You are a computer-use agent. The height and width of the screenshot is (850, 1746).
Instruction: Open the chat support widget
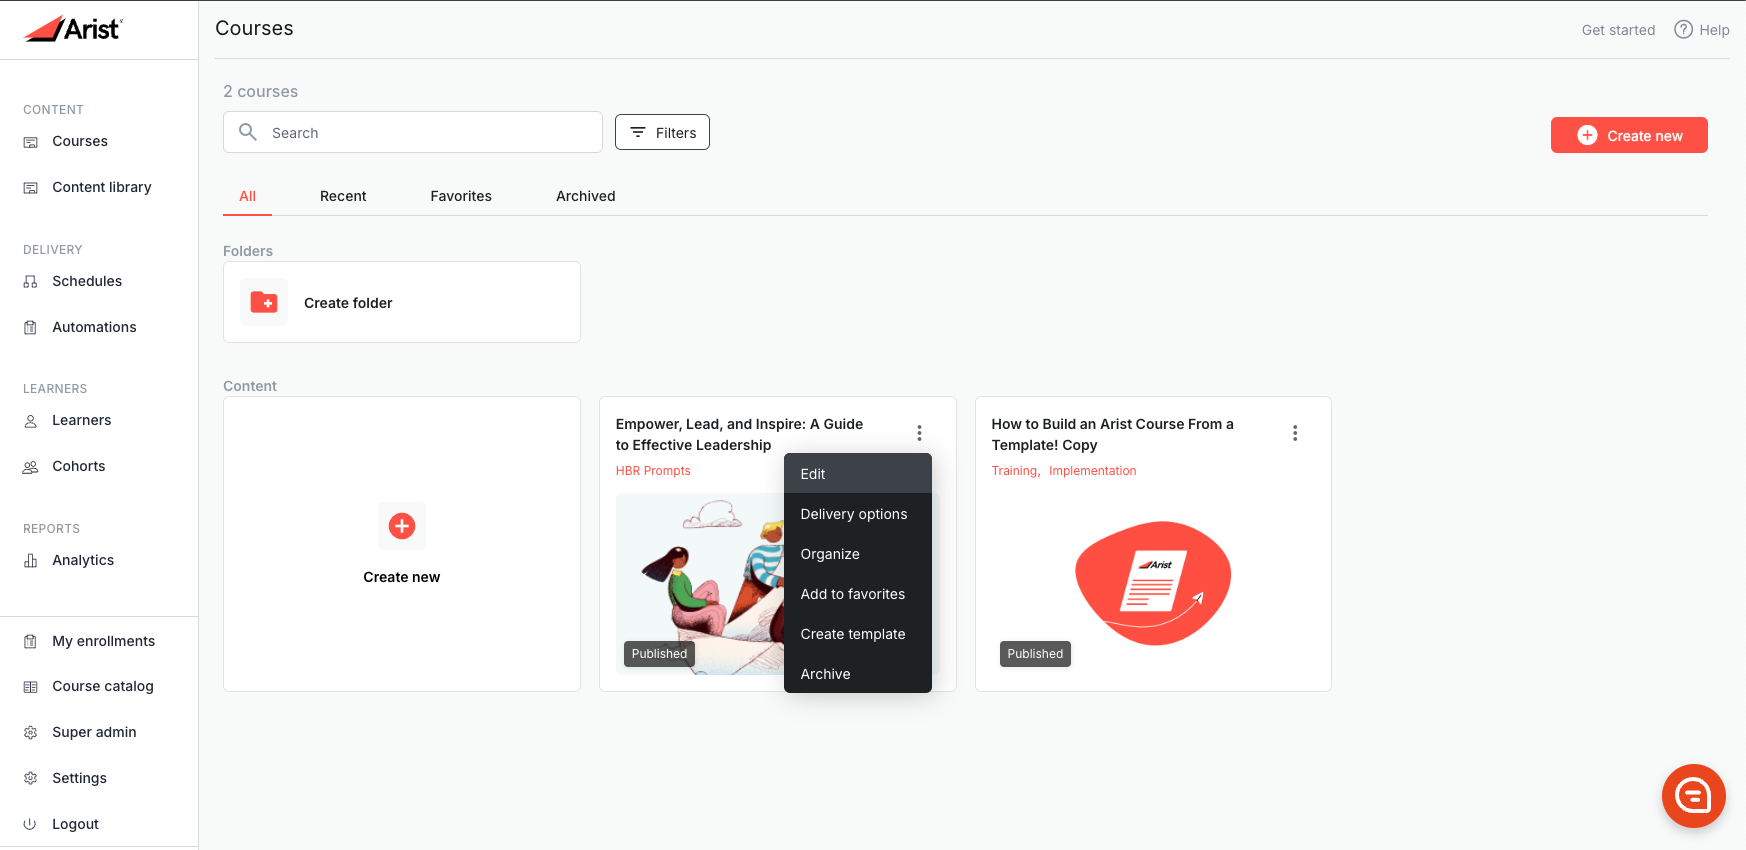click(1694, 796)
